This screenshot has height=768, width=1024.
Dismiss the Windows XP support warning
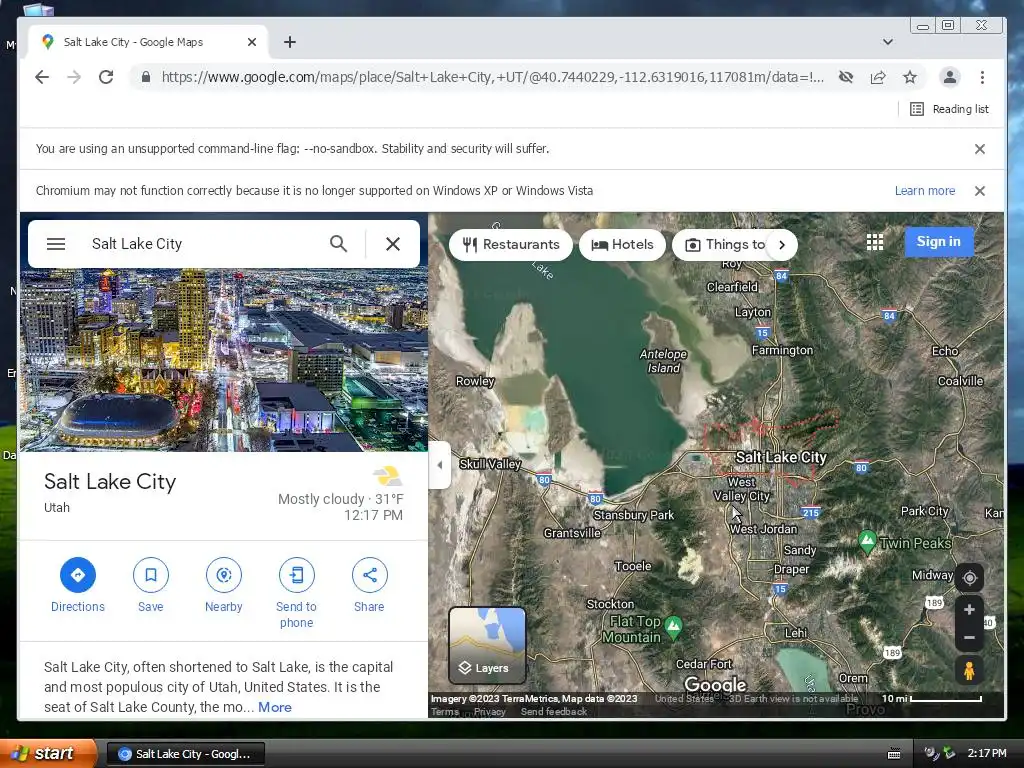click(980, 191)
